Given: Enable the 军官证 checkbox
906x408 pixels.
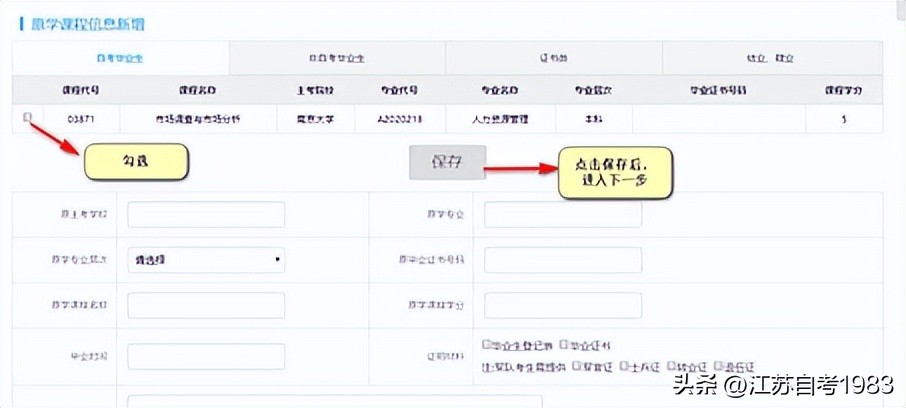Looking at the screenshot, I should pos(577,365).
